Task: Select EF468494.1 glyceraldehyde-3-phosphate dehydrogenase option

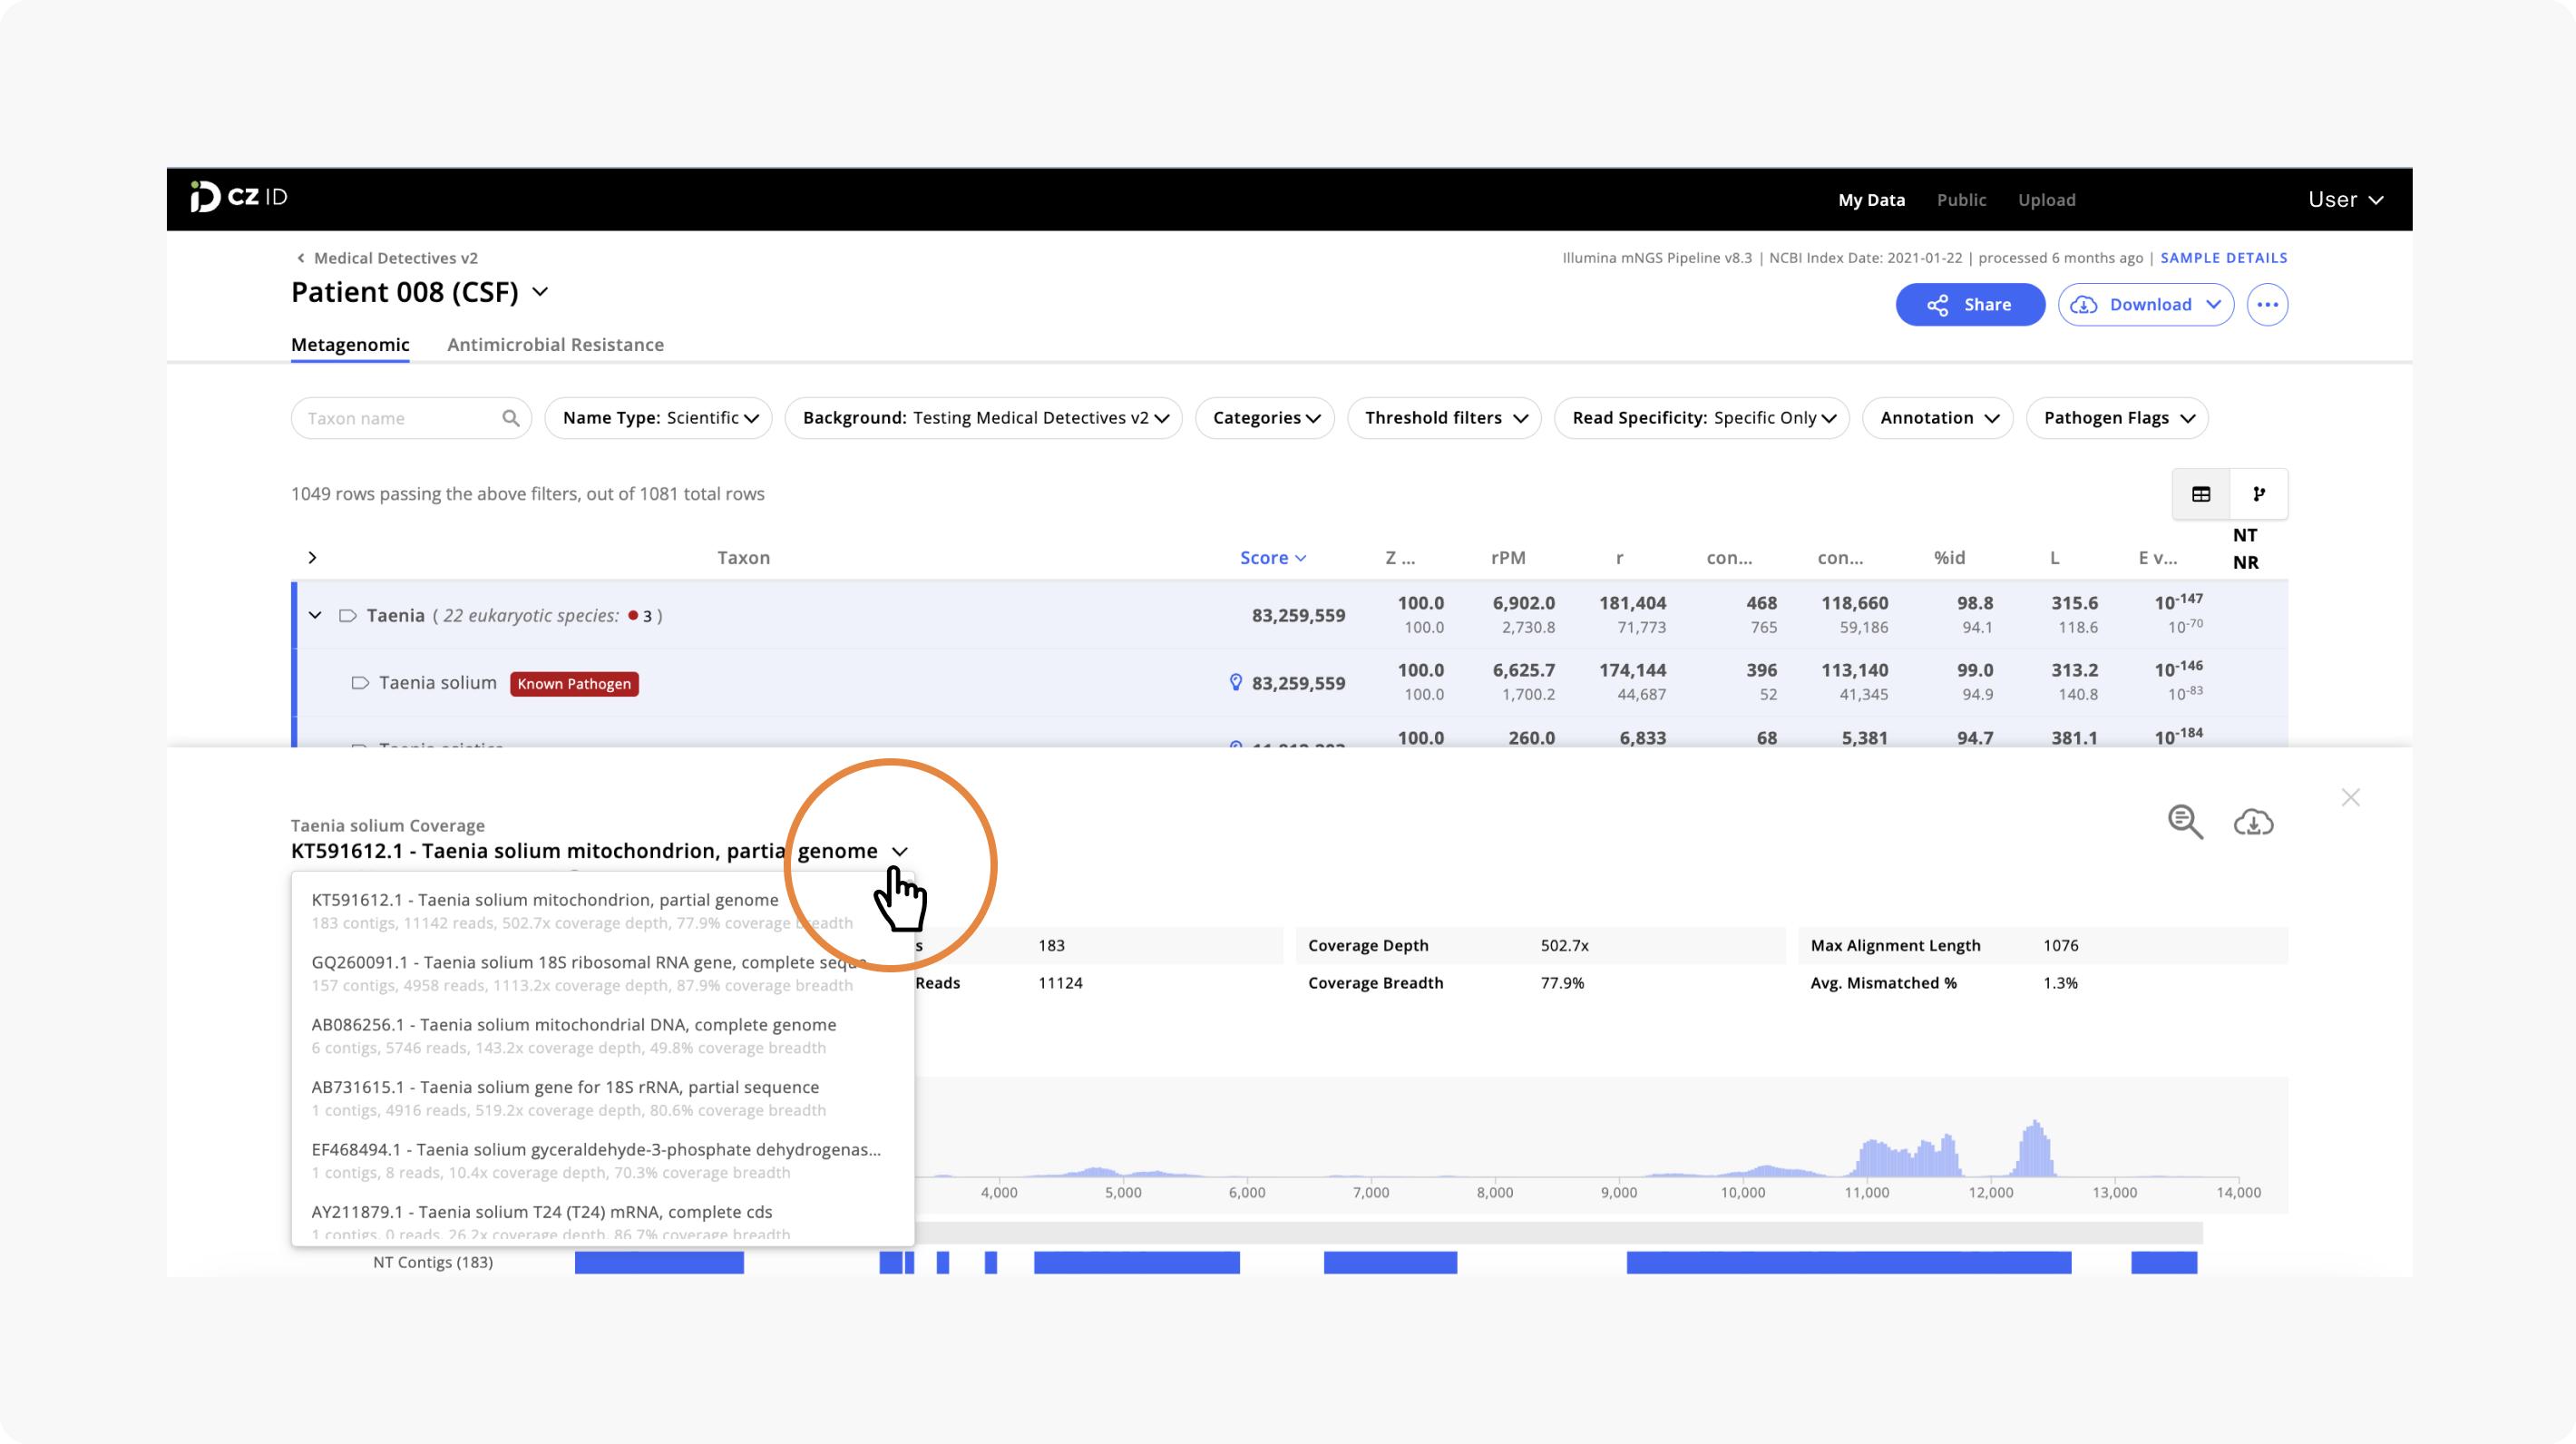Action: tap(603, 1160)
